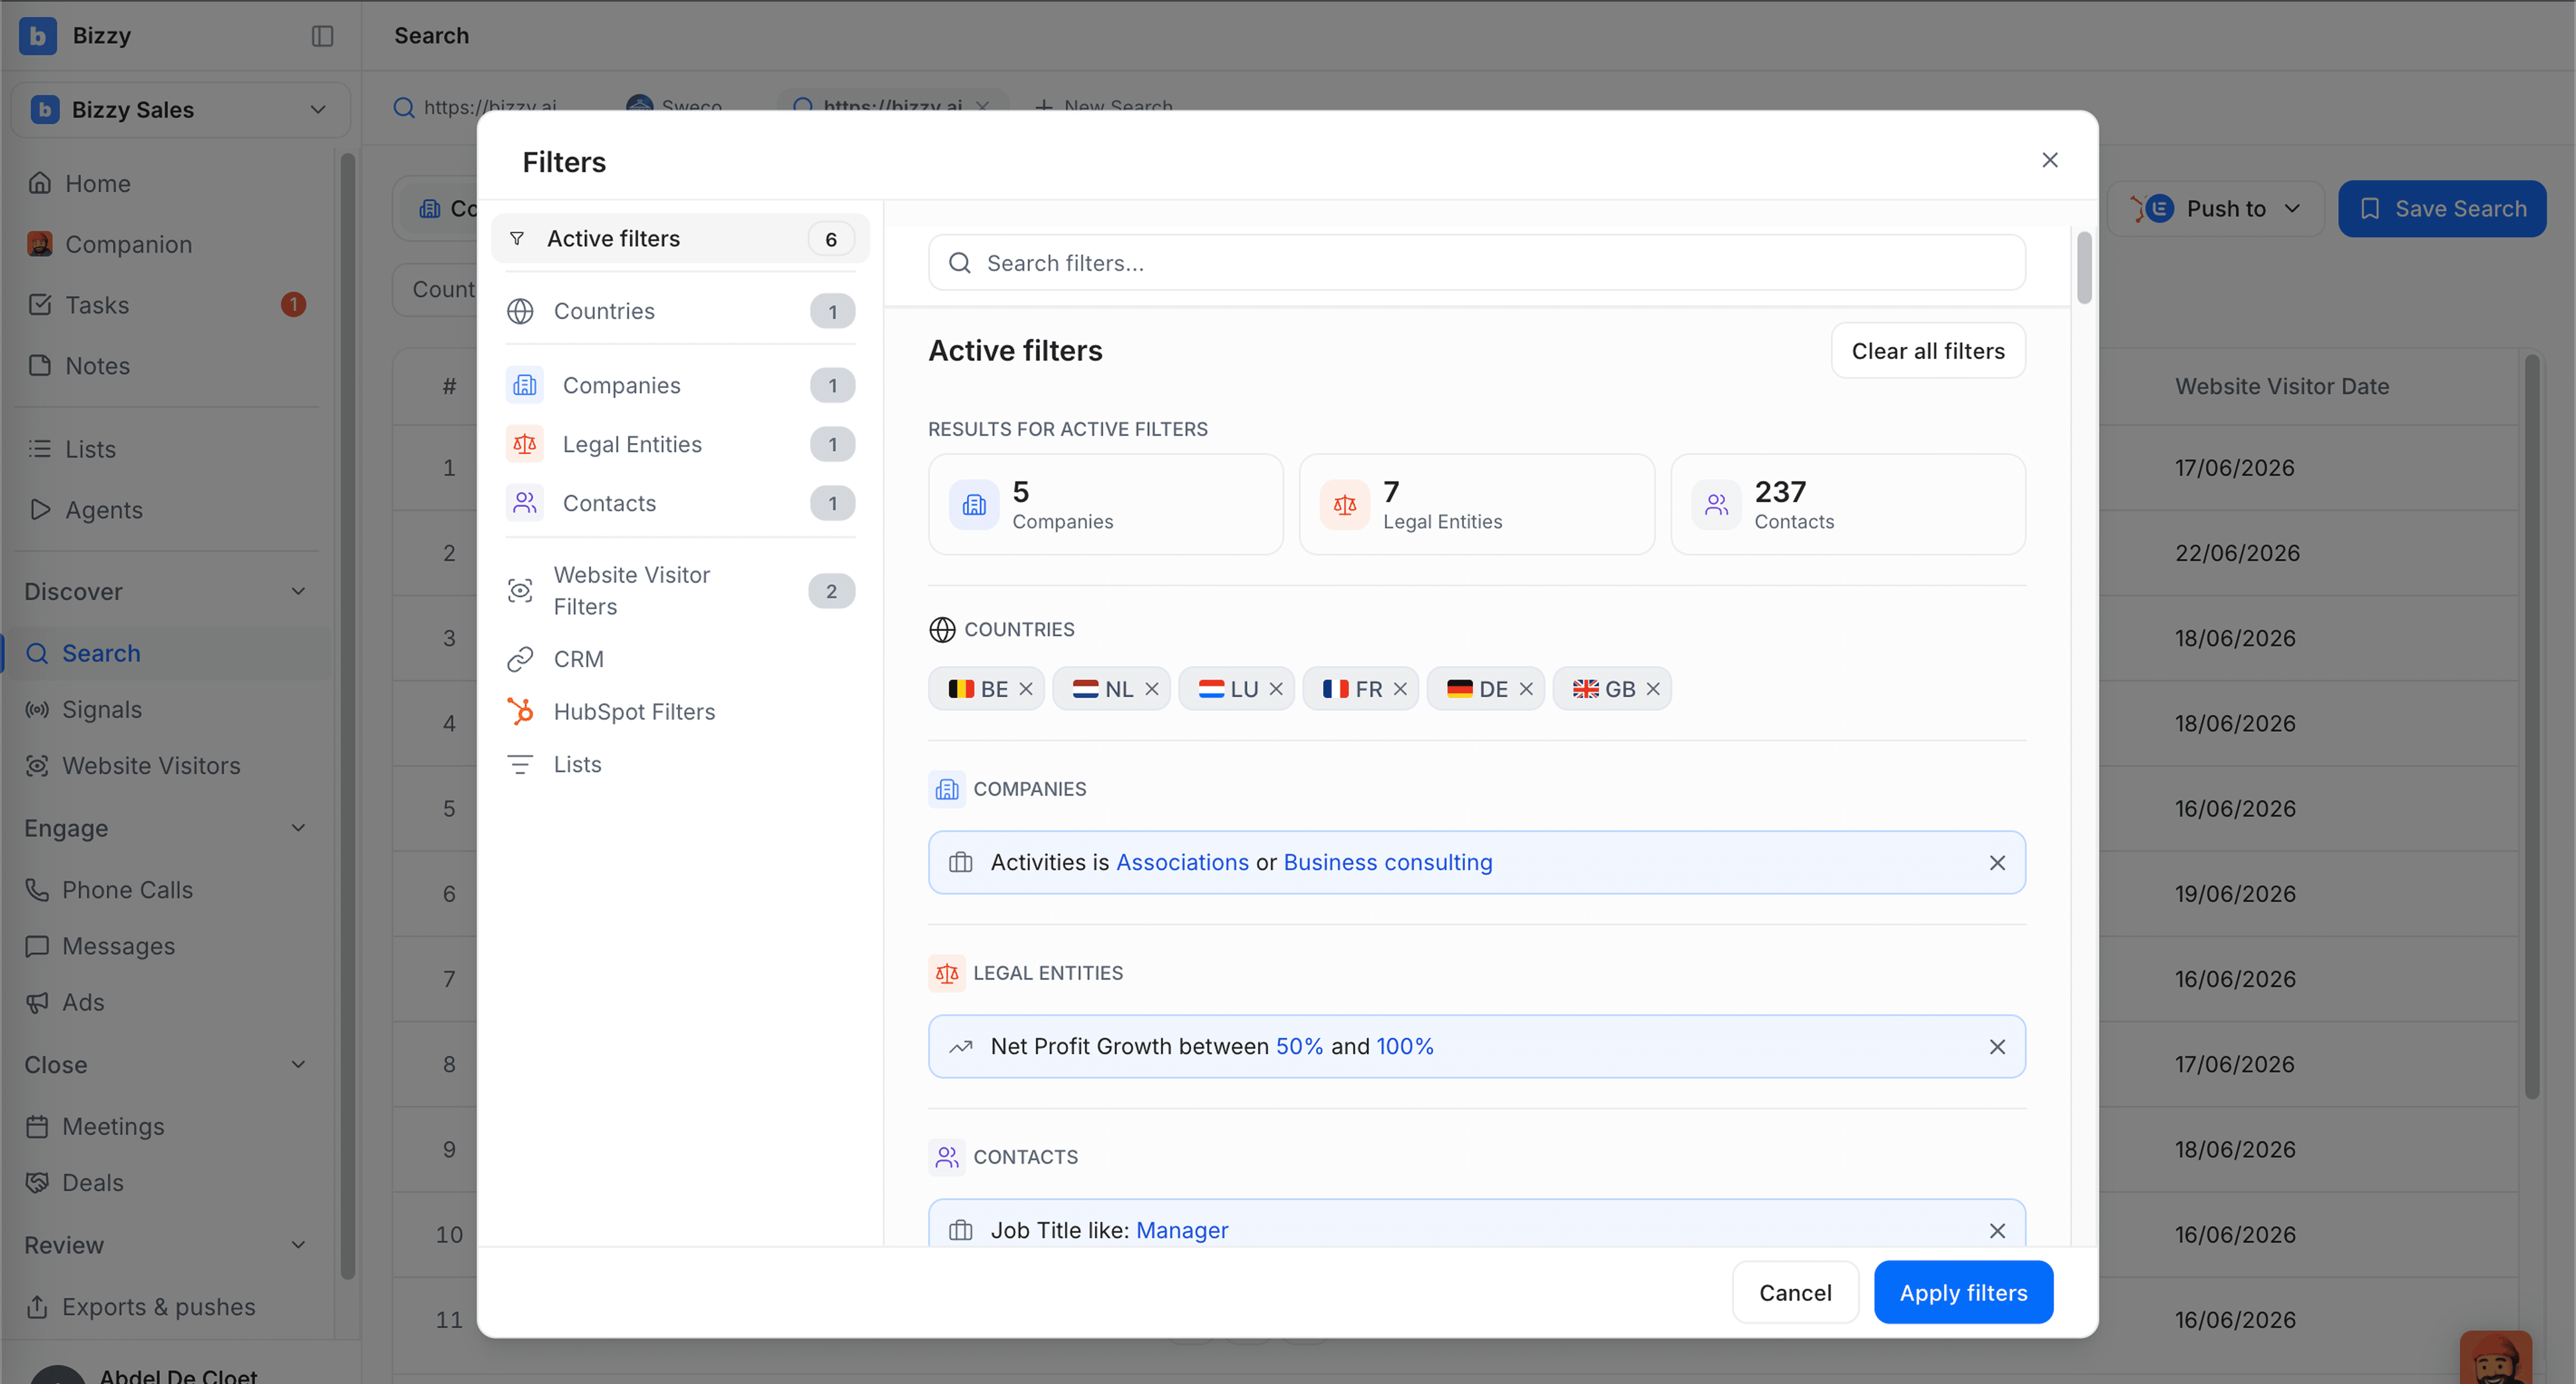Collapse the sidebar panel toggle icon

(x=322, y=36)
